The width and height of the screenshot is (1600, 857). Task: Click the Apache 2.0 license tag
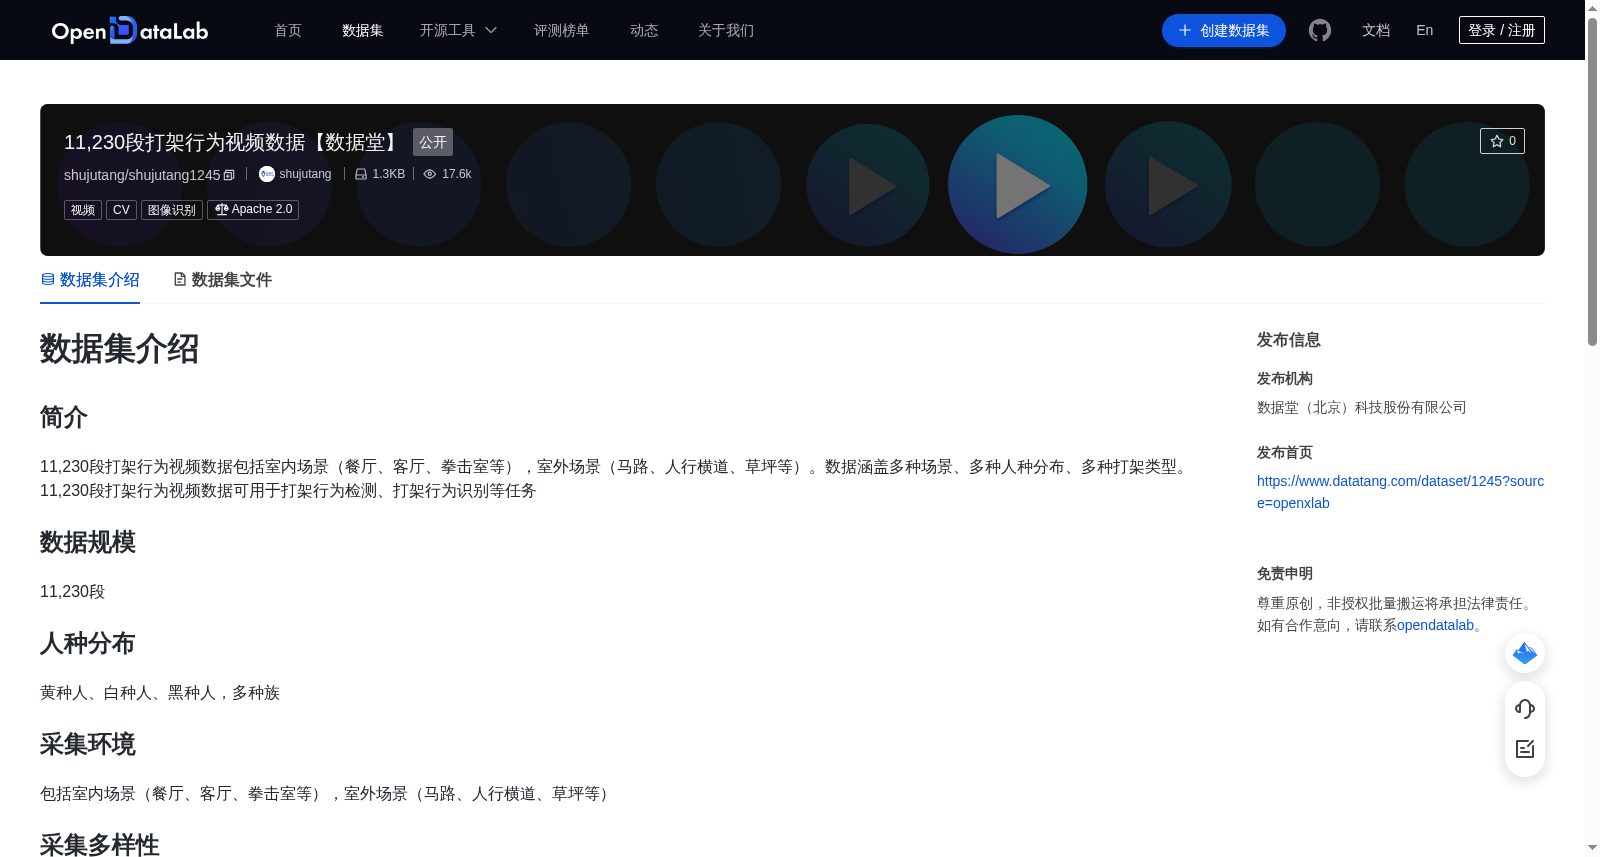[253, 210]
